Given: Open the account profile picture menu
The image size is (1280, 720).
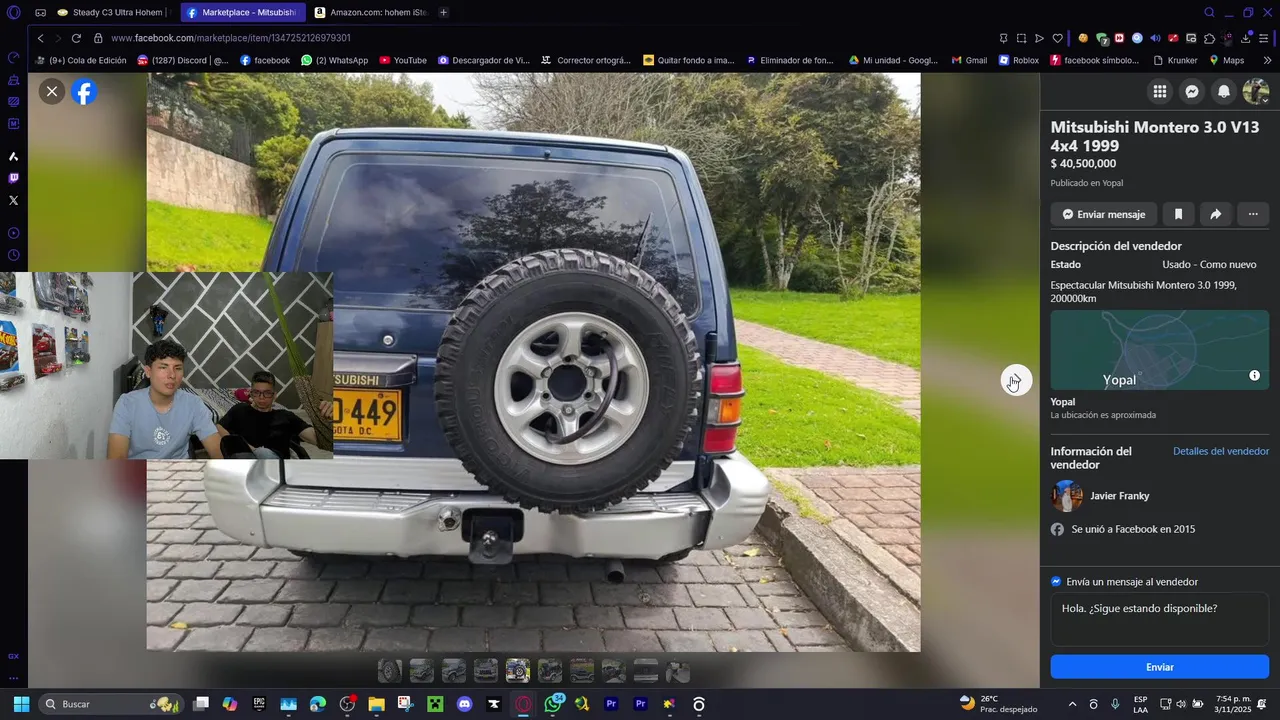Looking at the screenshot, I should (1255, 92).
